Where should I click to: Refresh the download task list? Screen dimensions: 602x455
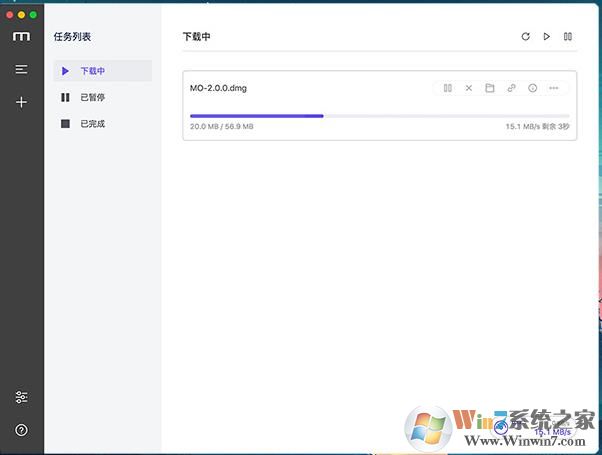[526, 37]
